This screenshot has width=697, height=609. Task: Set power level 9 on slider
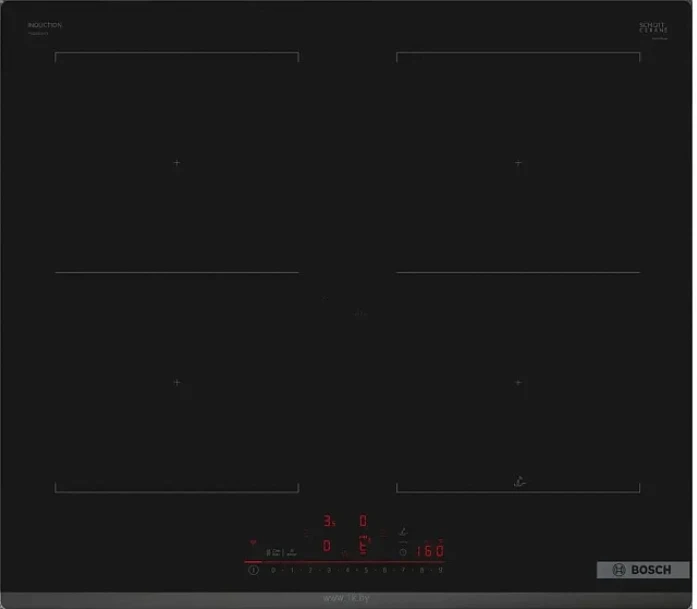(441, 570)
